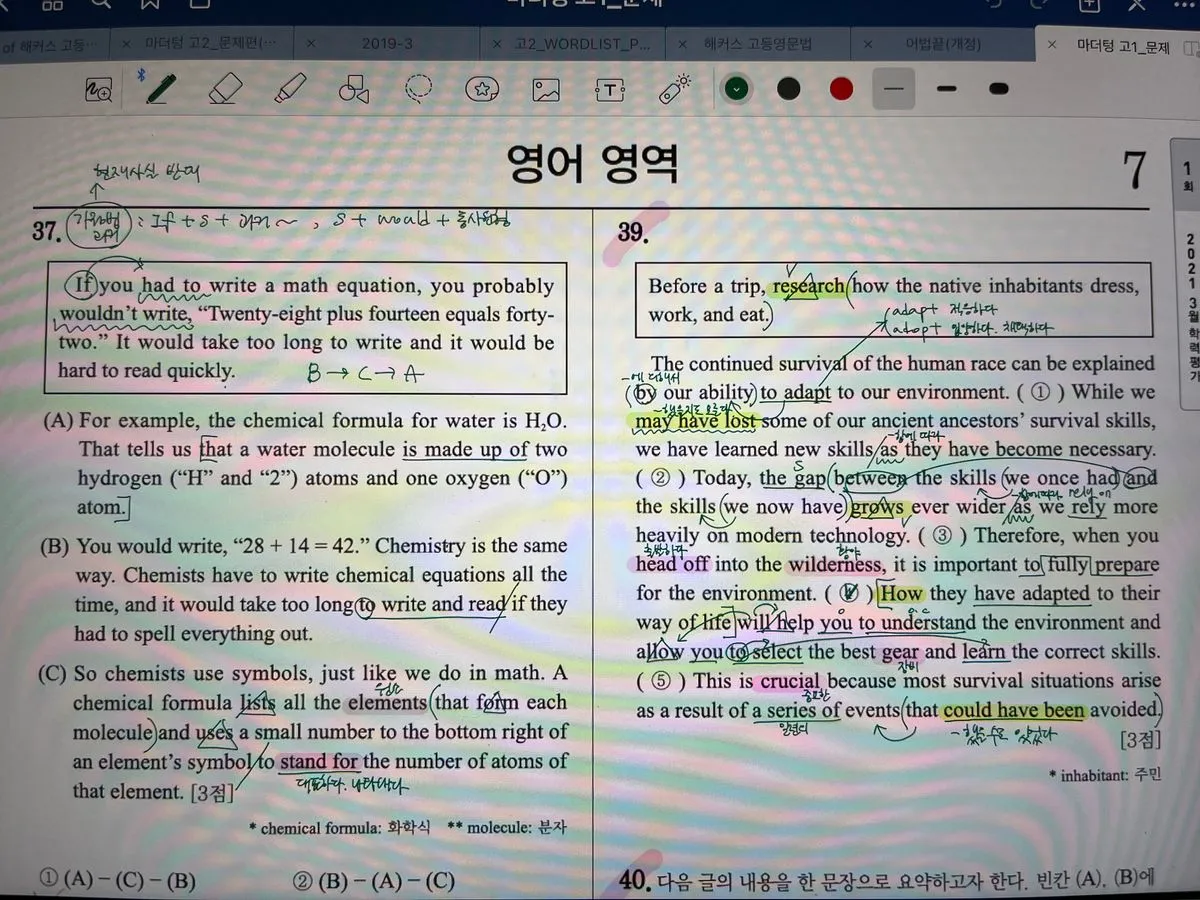Pick the Highlighter tool
The height and width of the screenshot is (900, 1200).
coord(290,88)
